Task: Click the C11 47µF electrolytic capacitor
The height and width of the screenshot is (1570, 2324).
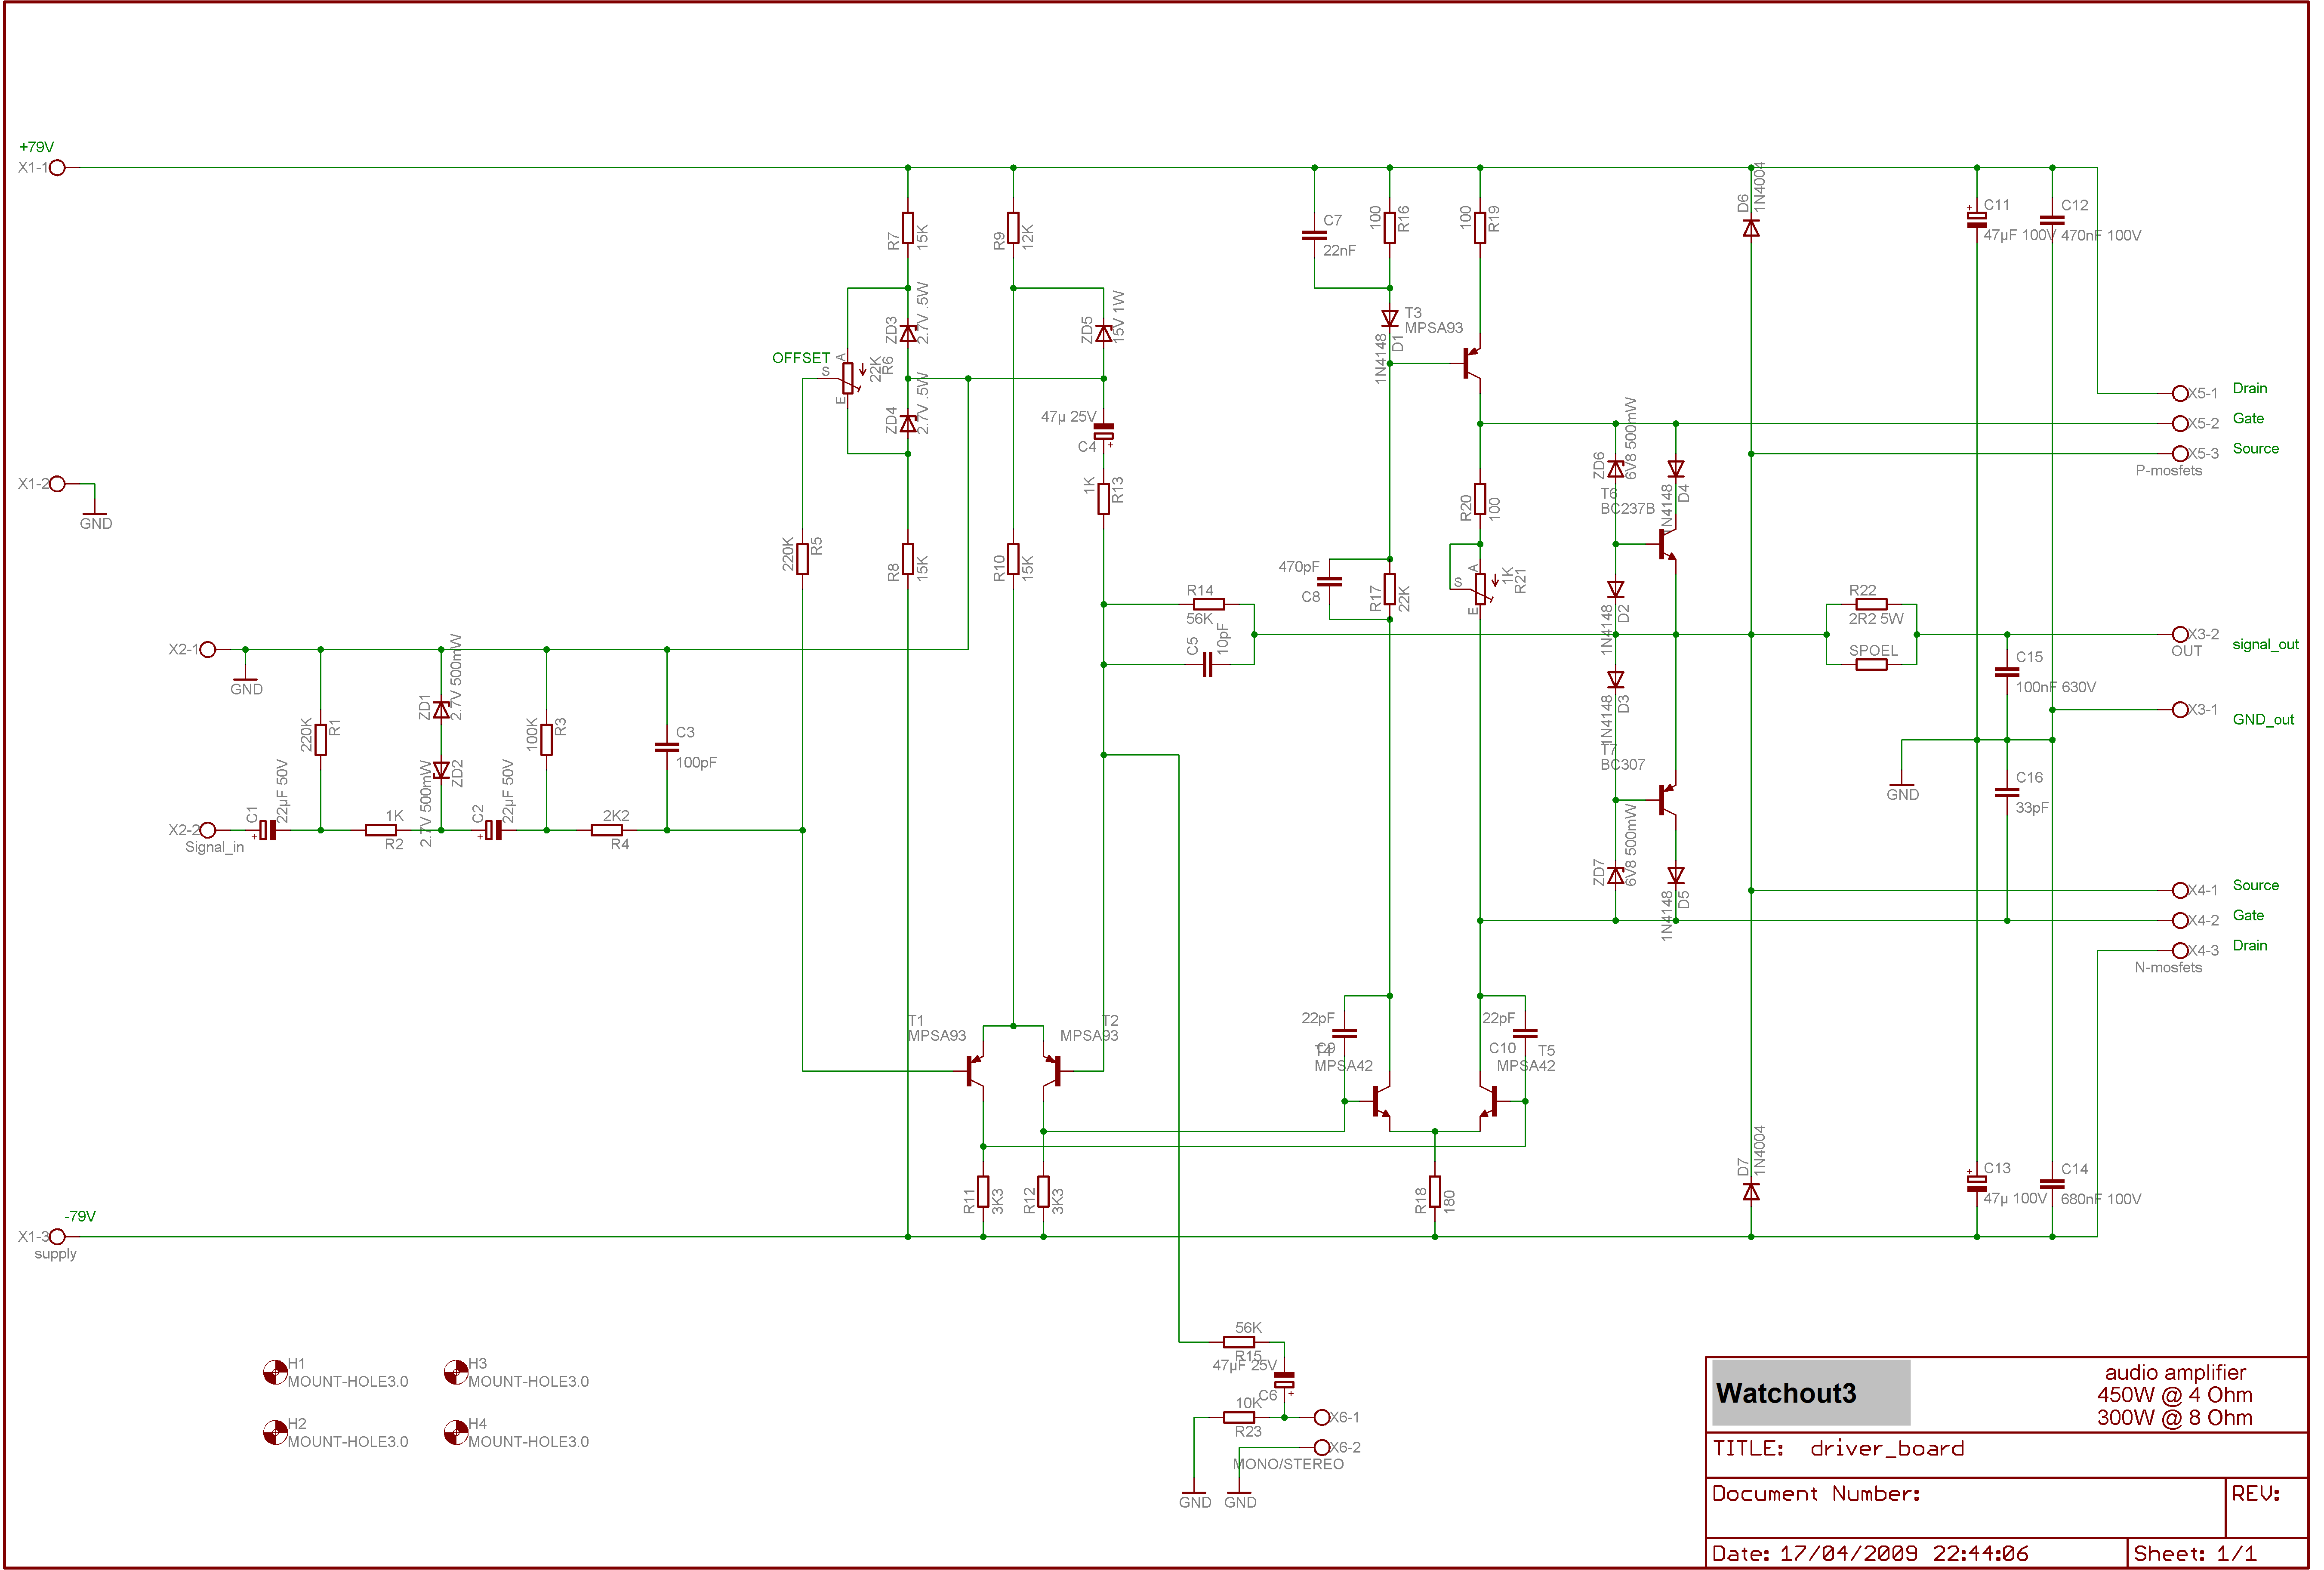Action: [1977, 219]
